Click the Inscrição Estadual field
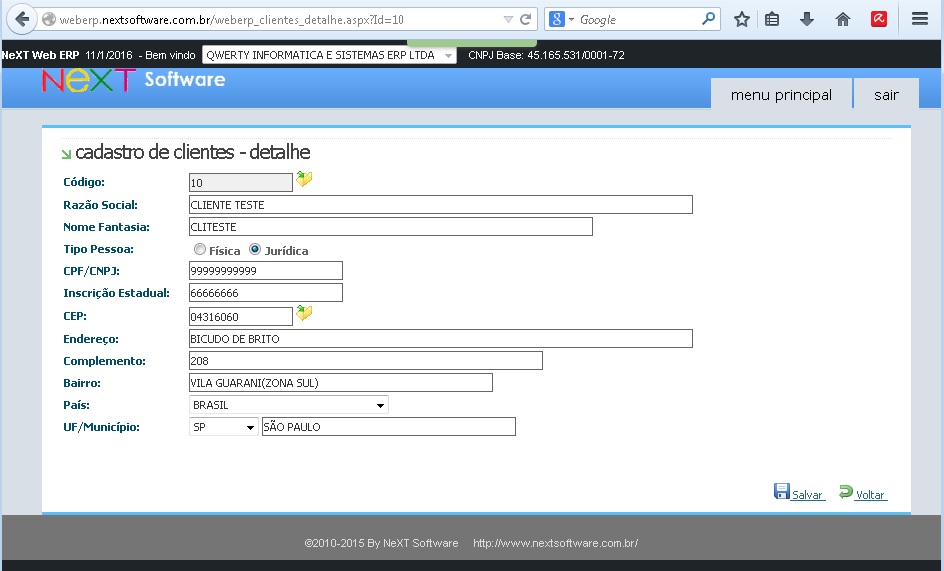Screen dimensions: 944x571 (x=266, y=293)
